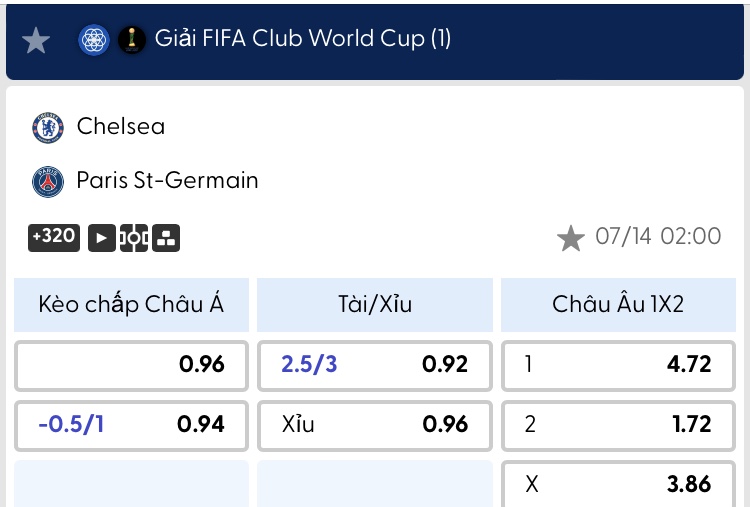
Task: Select the Kèo chấp Châu Á column header
Action: 131,305
